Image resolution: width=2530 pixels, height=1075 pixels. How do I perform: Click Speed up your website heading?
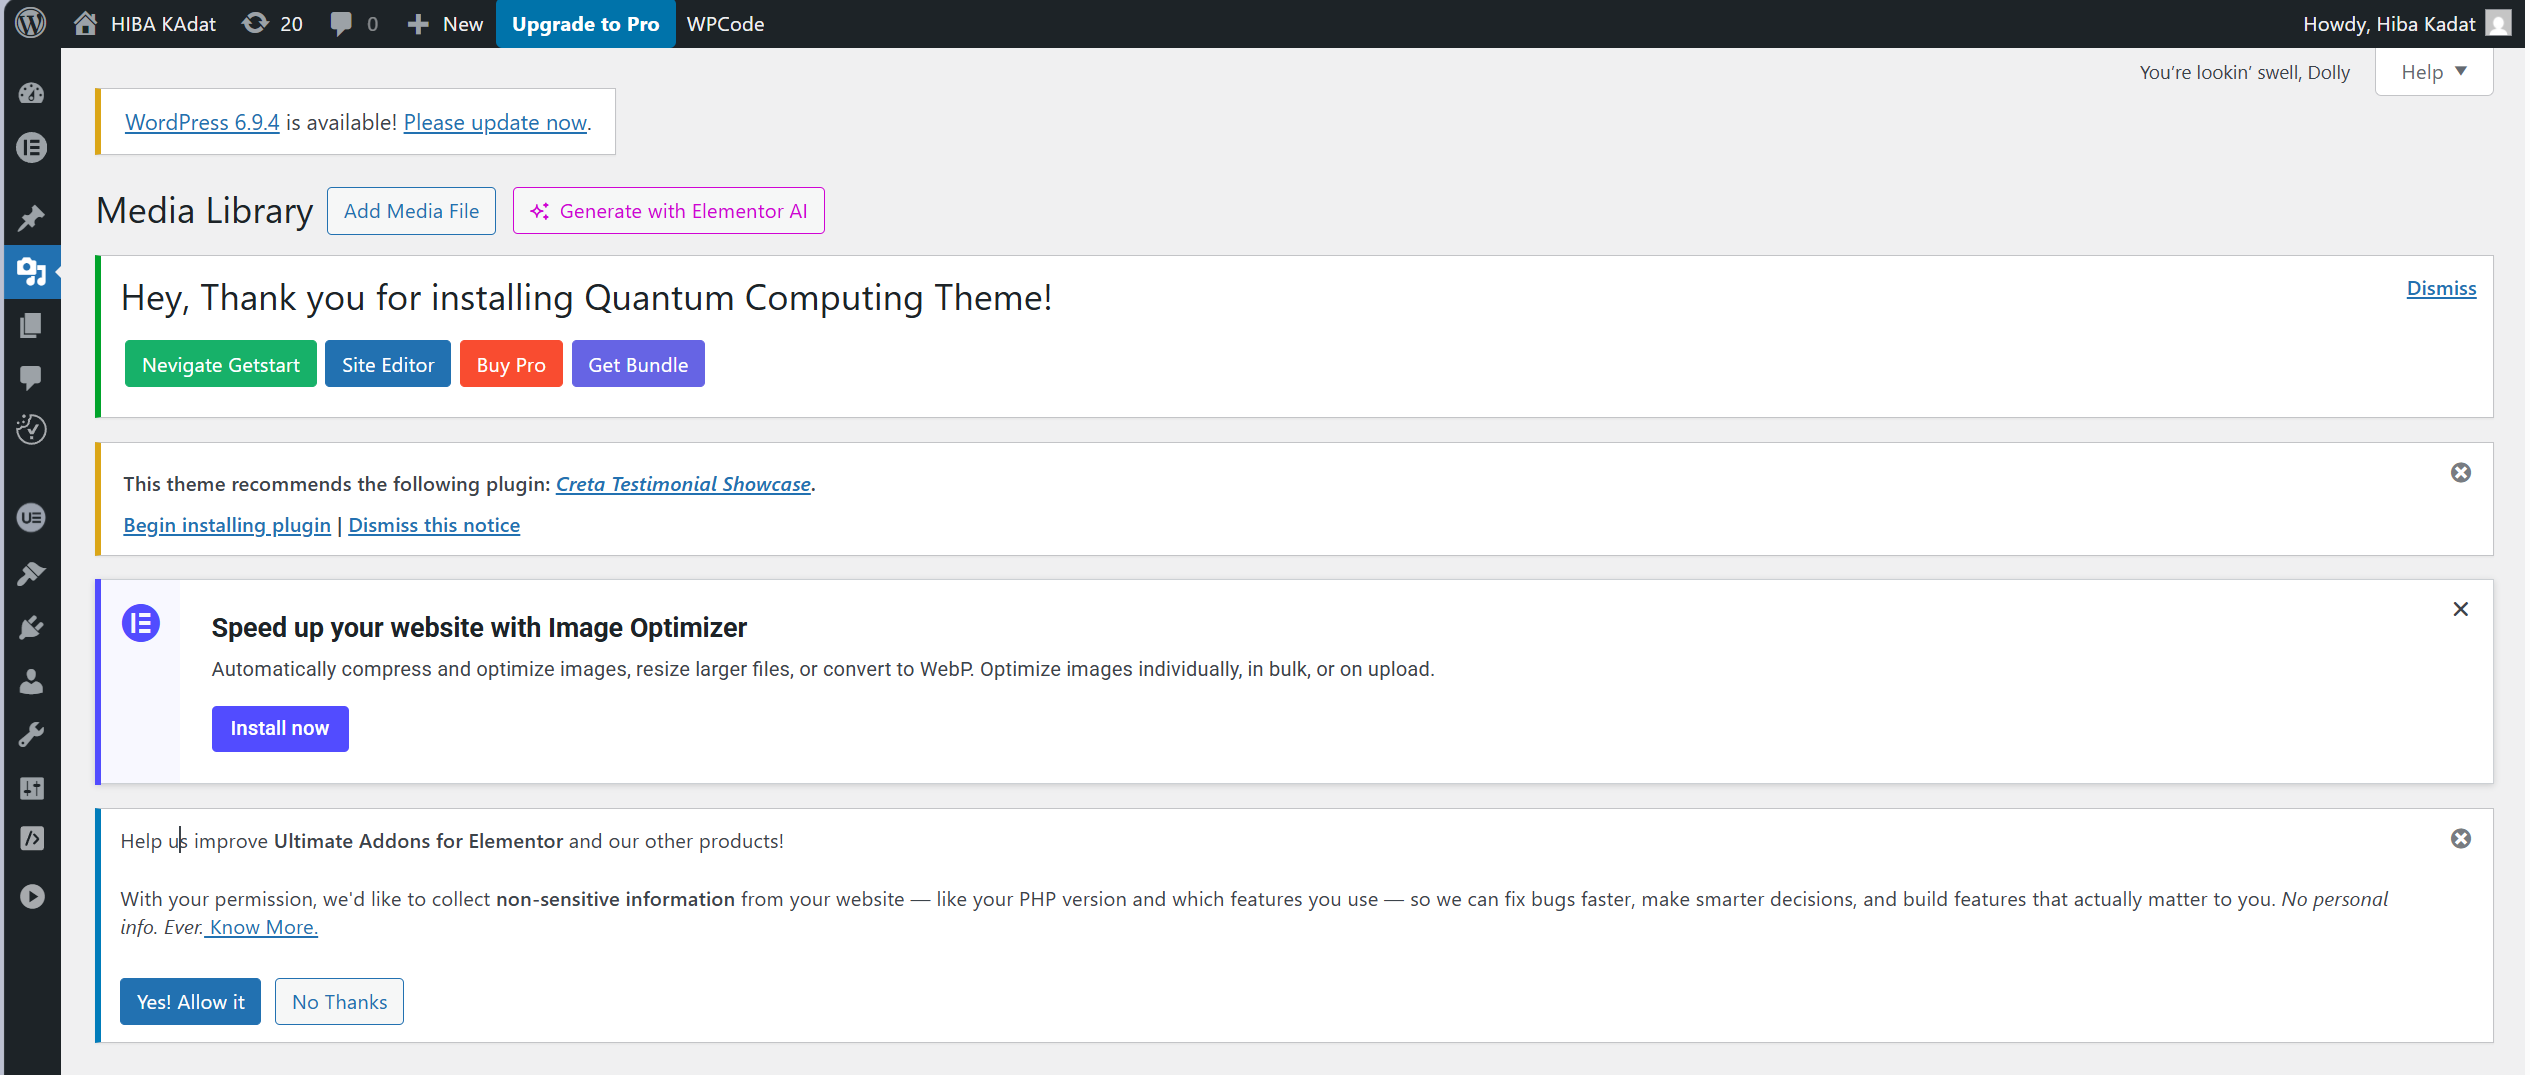(x=479, y=627)
